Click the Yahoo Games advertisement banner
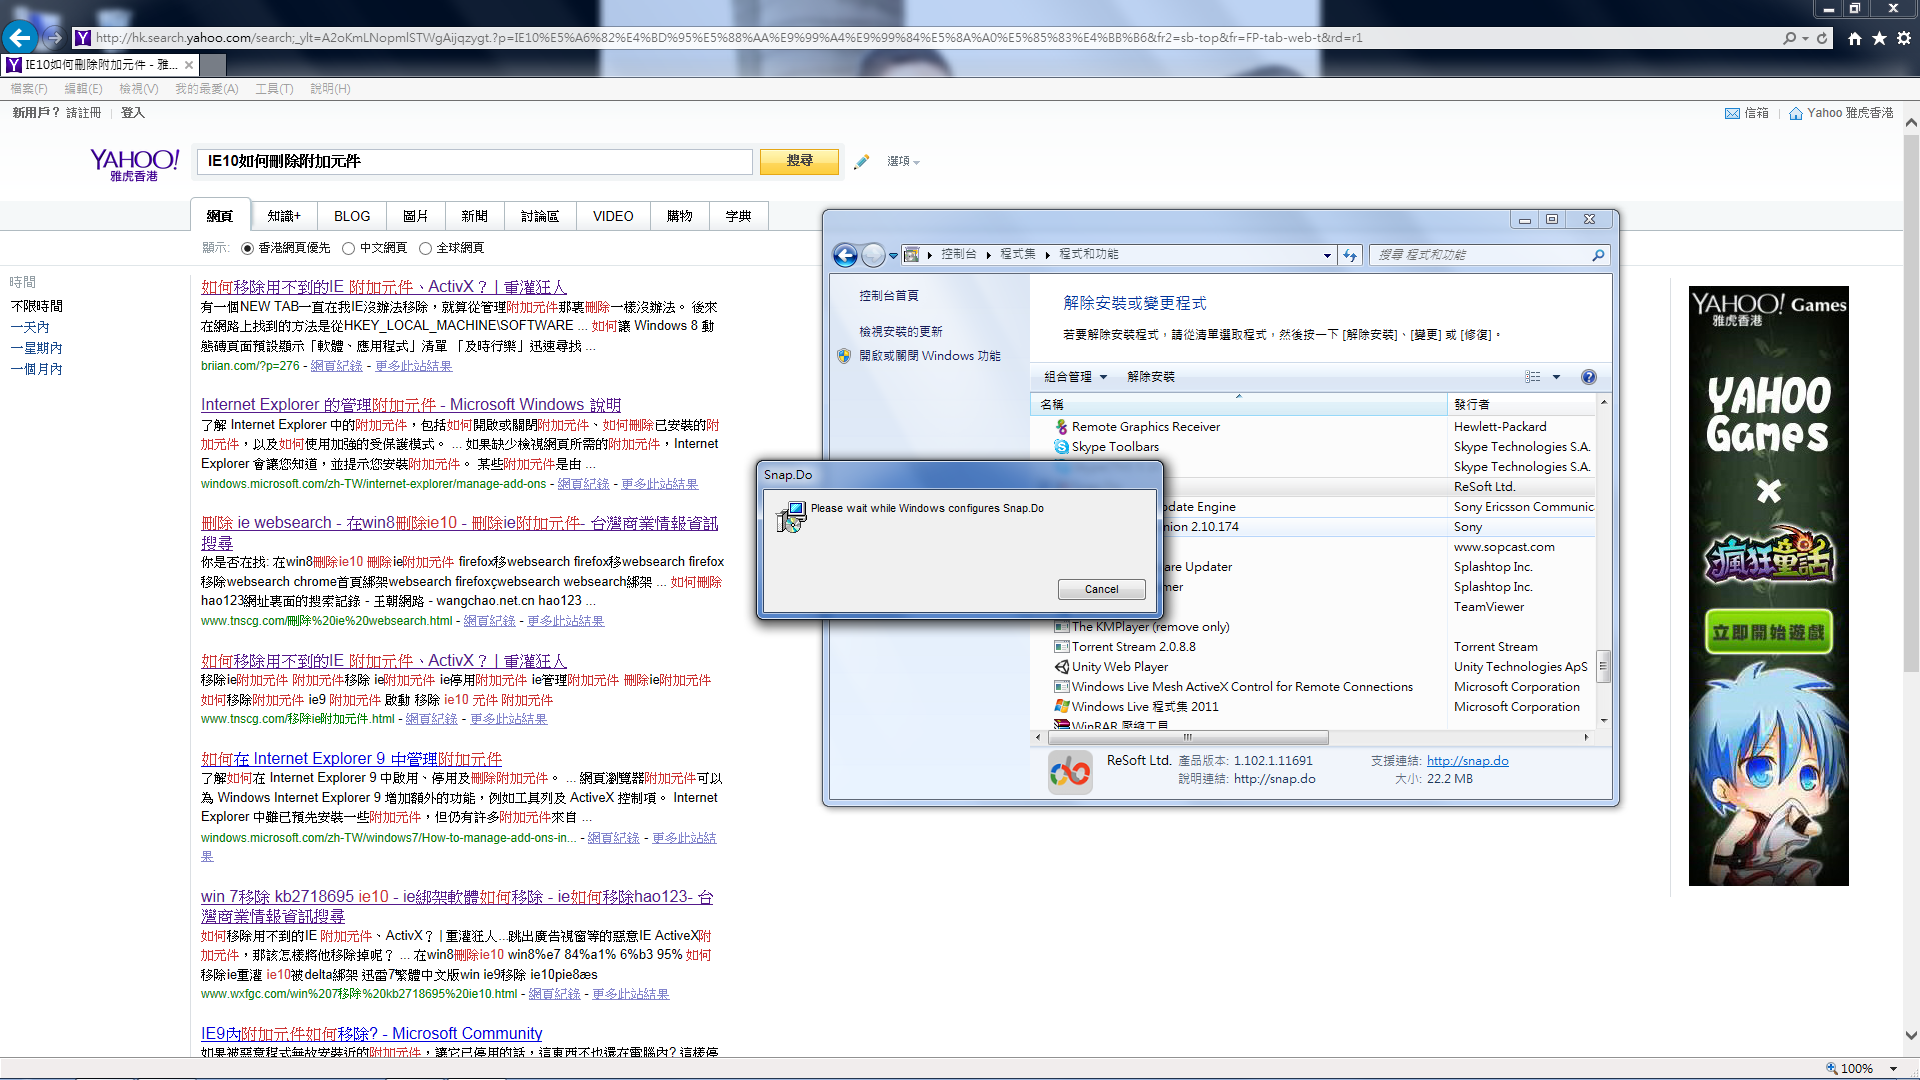Screen dimensions: 1920x1080 click(x=1768, y=586)
